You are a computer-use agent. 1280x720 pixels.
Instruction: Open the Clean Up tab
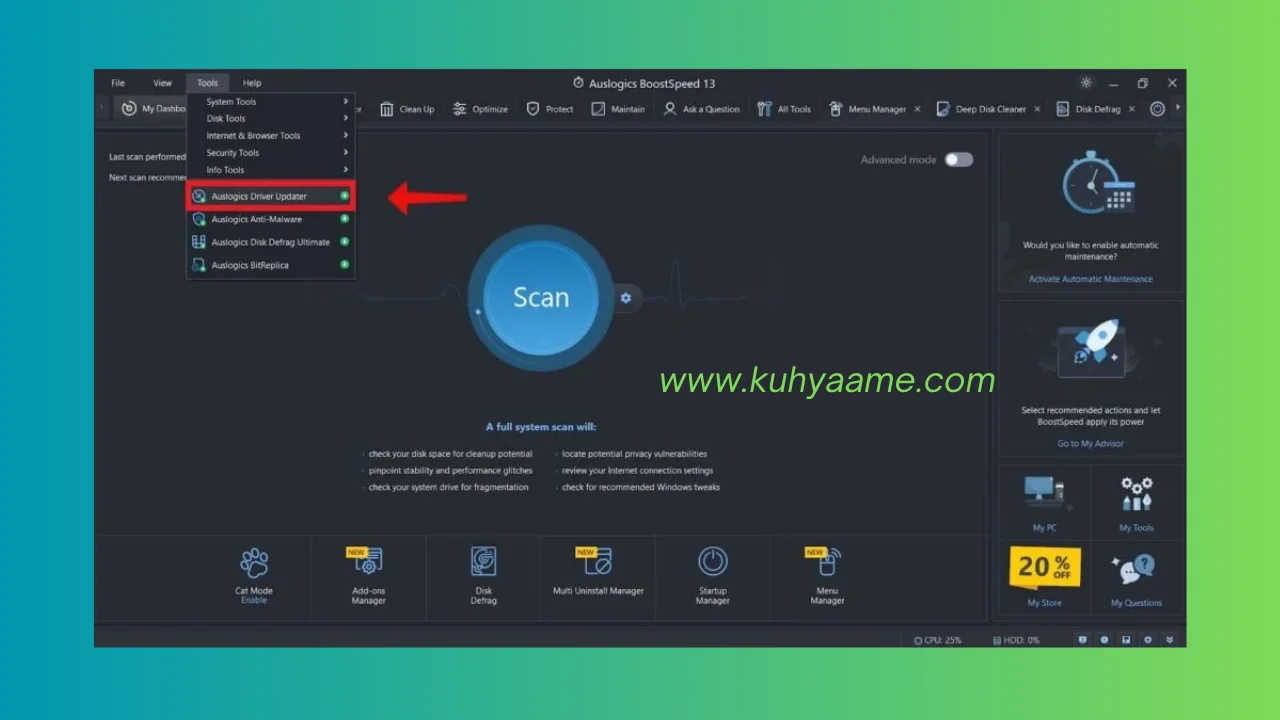tap(407, 109)
